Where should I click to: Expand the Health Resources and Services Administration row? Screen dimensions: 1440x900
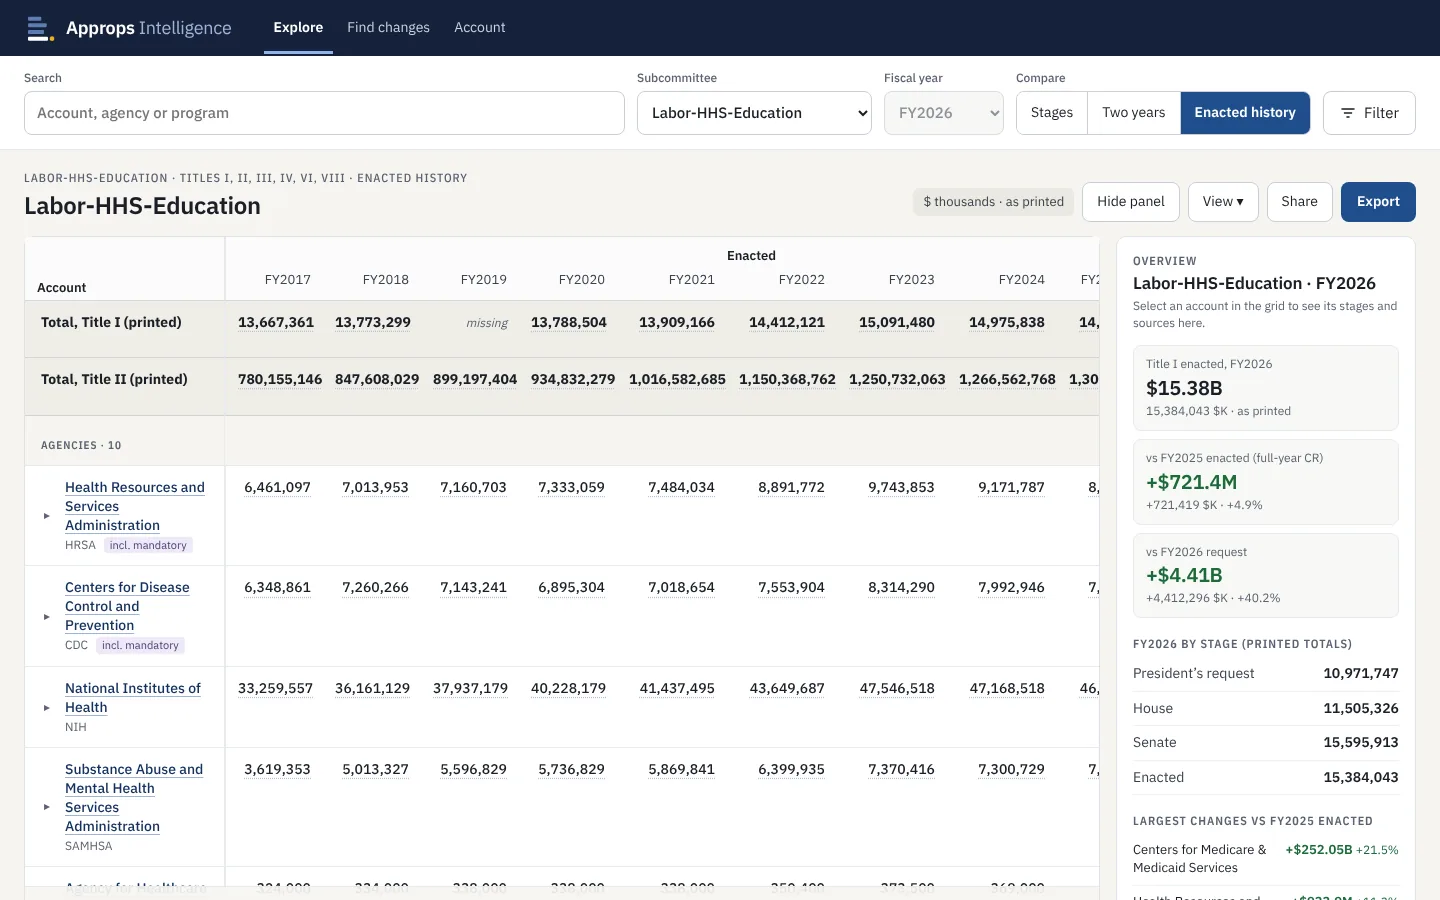tap(47, 516)
